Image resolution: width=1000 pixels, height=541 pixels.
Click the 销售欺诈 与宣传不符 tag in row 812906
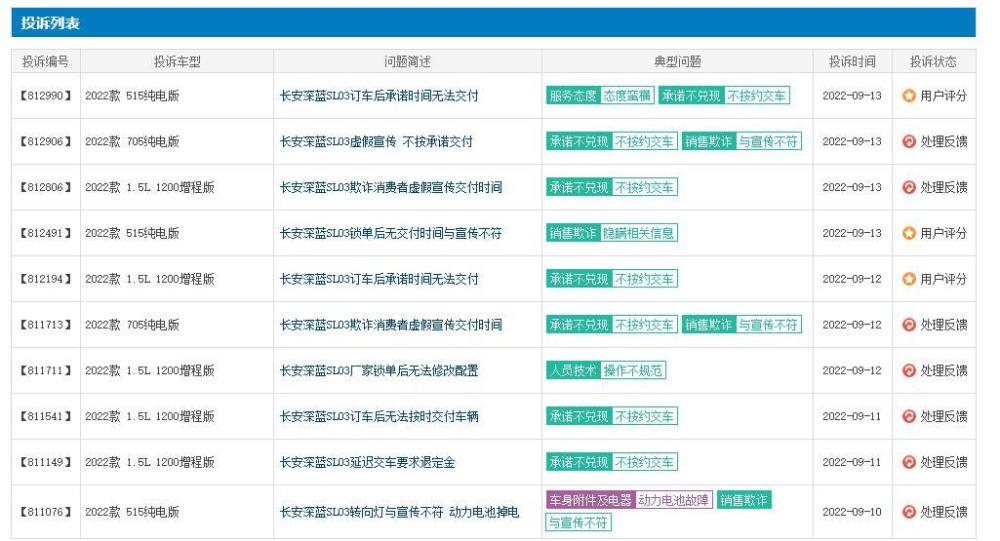coord(742,142)
